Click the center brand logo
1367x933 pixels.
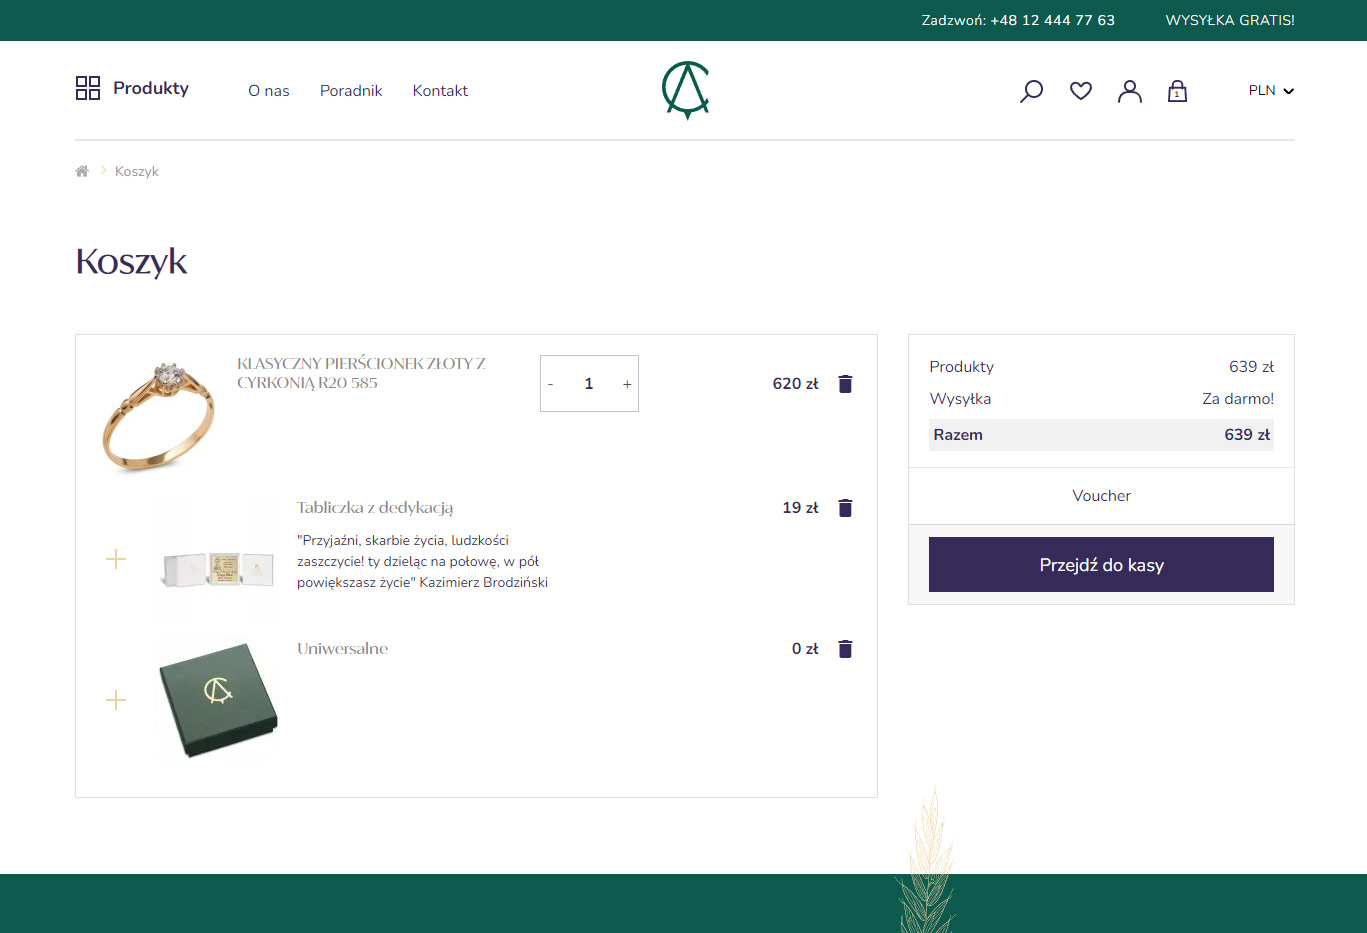[x=685, y=90]
